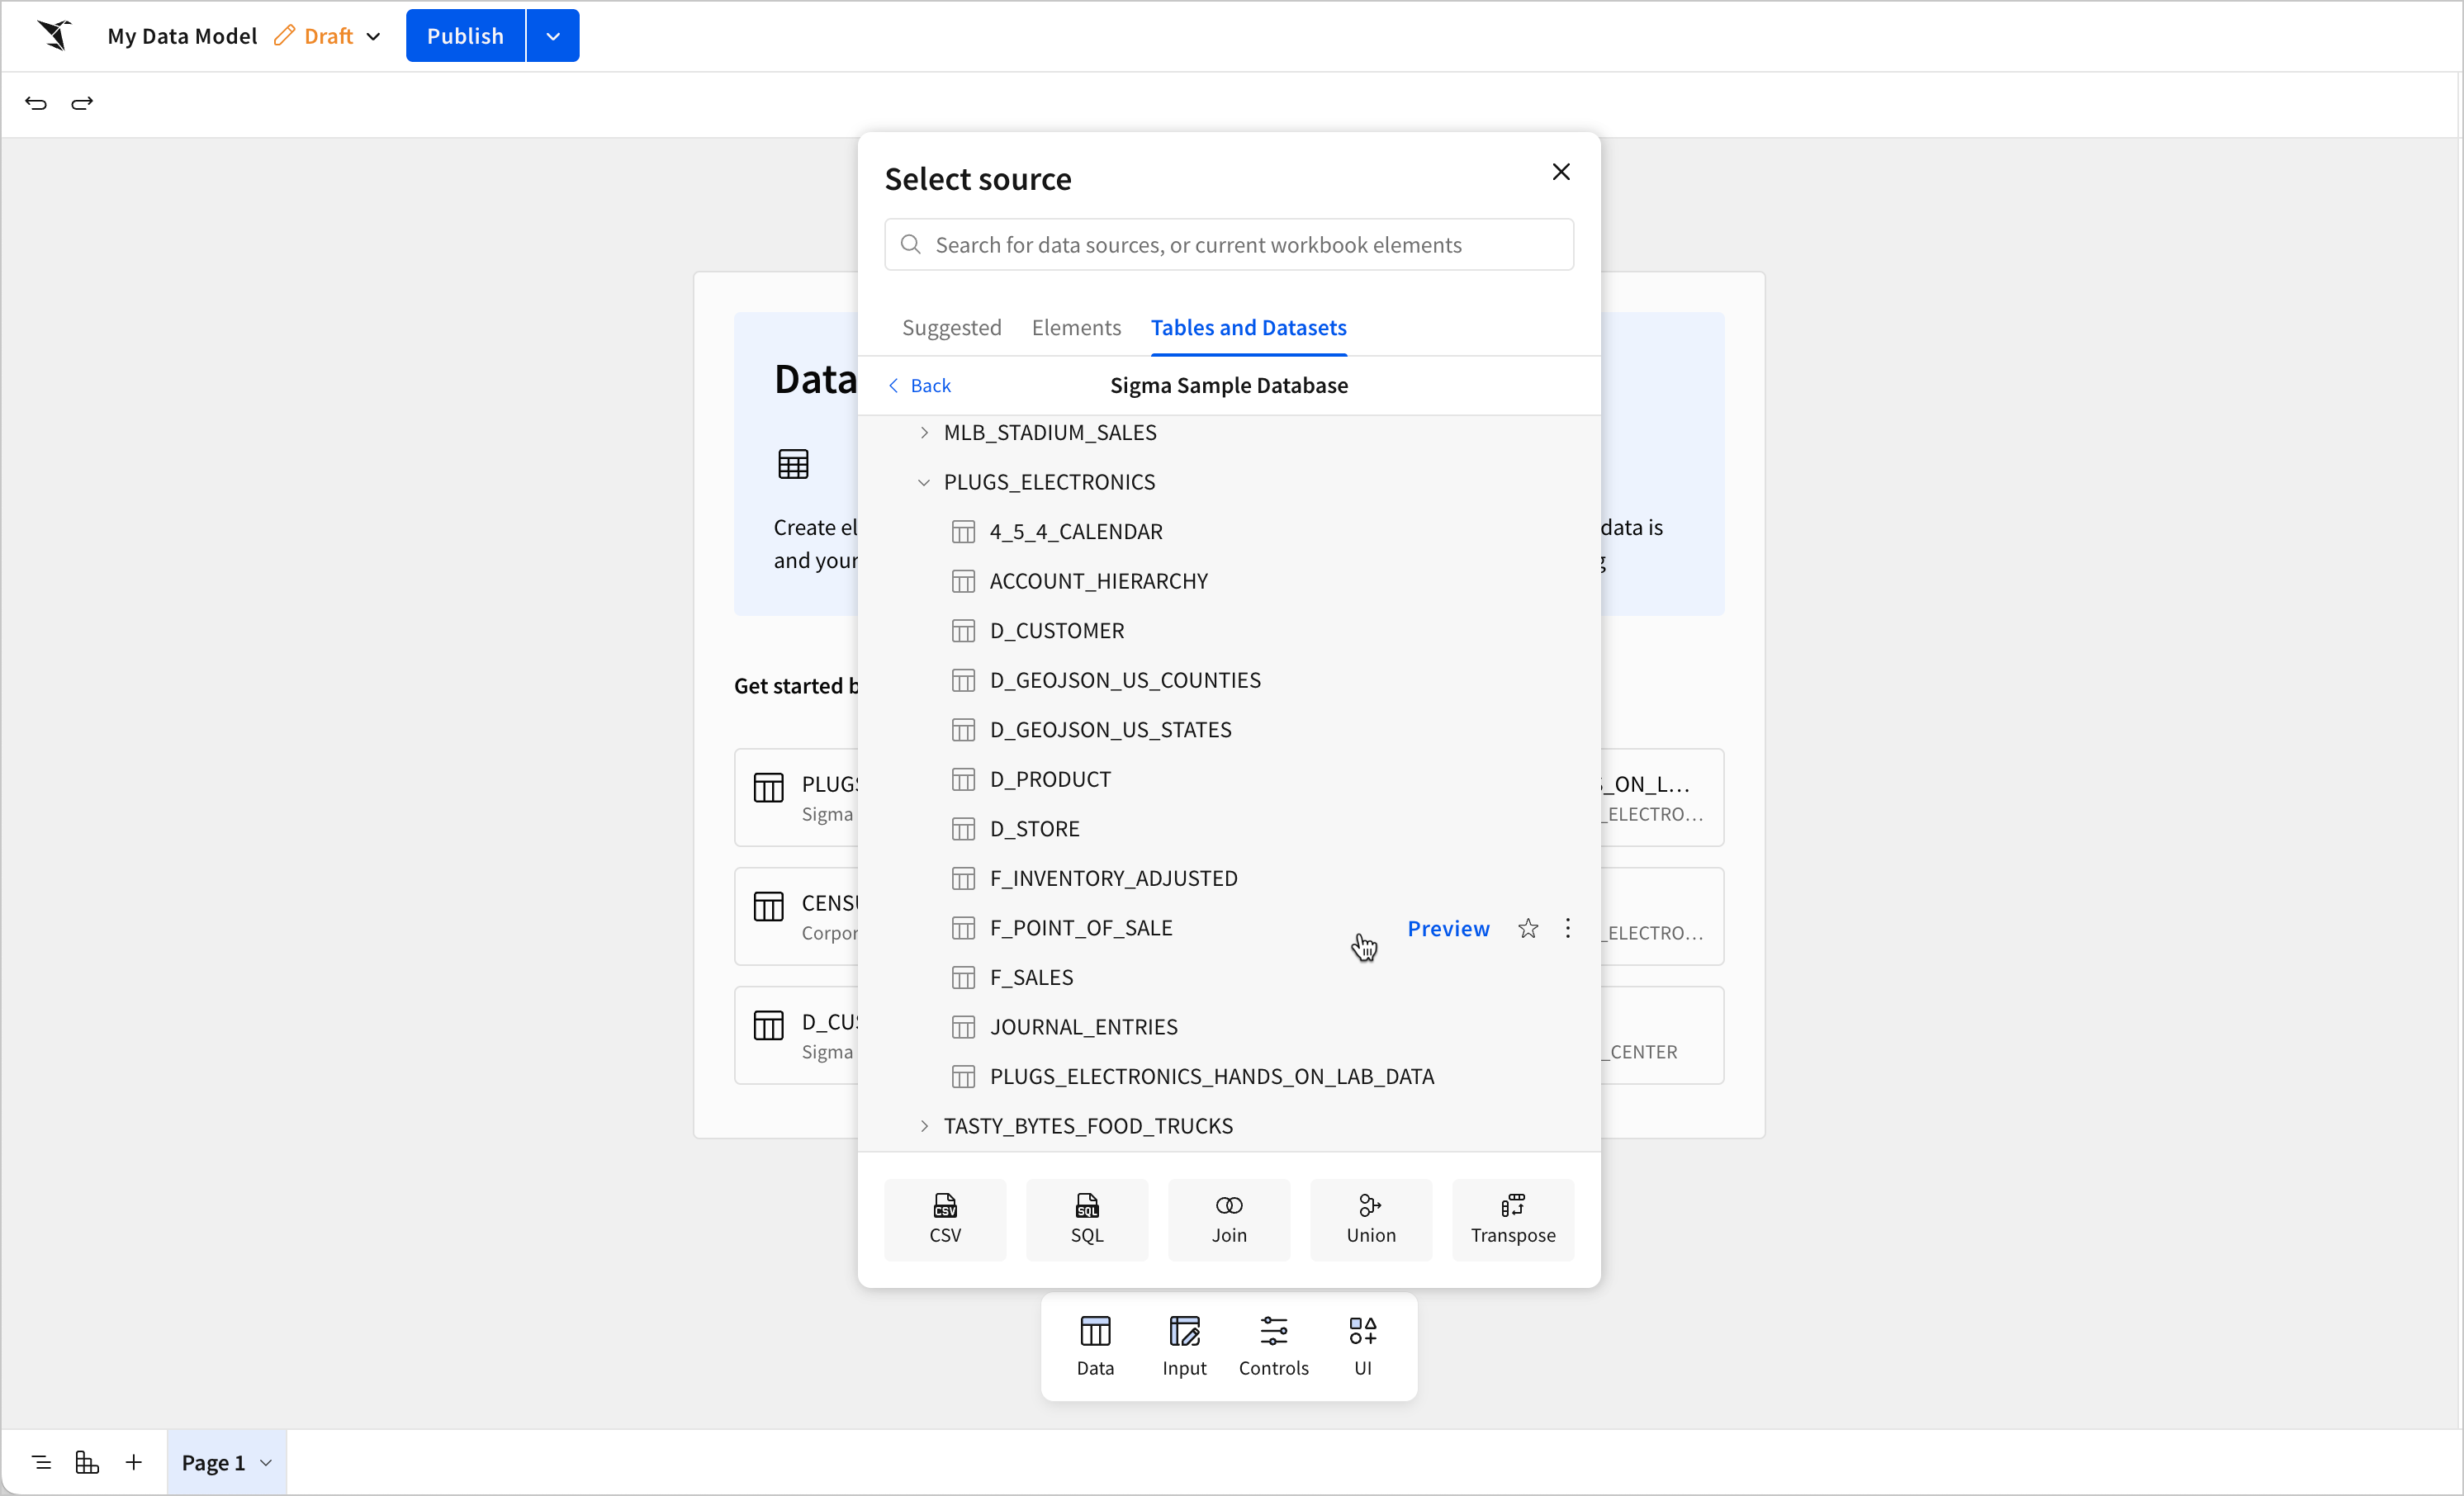
Task: Open the Data element menu
Action: tap(1095, 1346)
